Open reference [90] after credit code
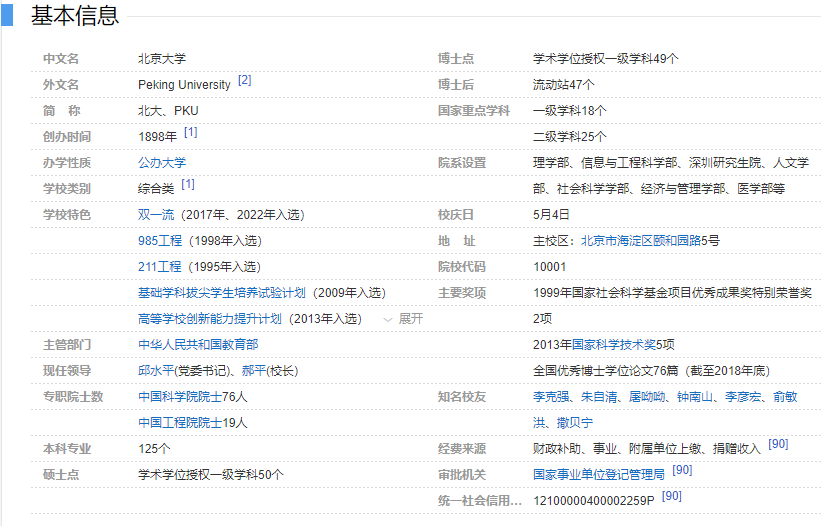Viewport: 834px width, 526px height. coord(671,496)
